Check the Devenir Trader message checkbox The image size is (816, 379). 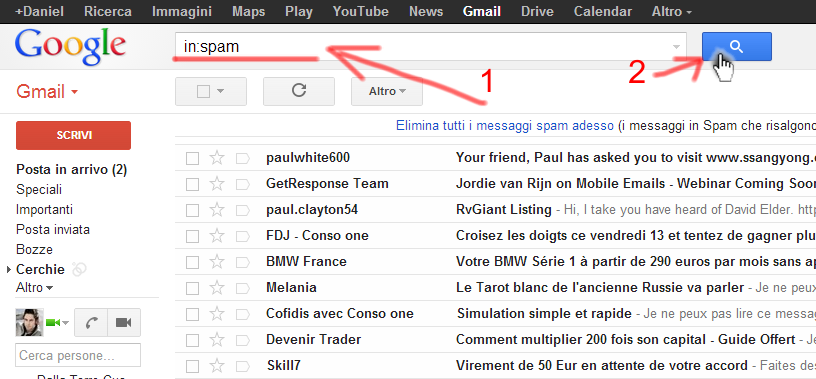pos(193,340)
